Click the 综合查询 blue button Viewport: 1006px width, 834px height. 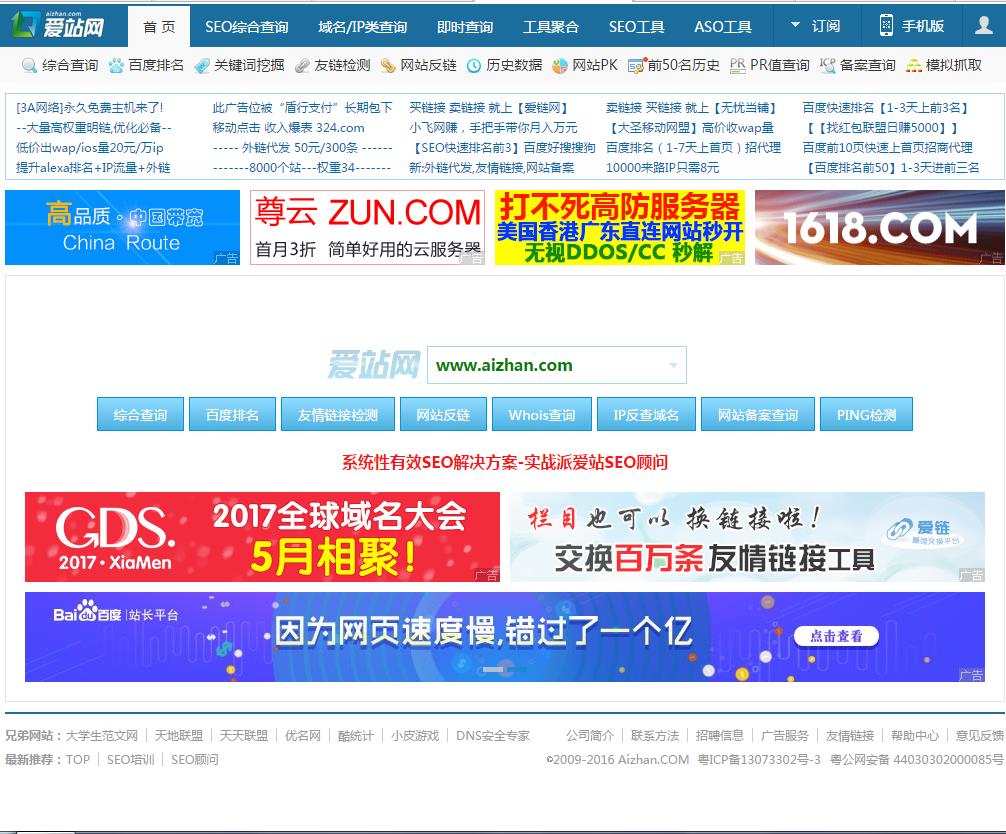click(x=141, y=414)
